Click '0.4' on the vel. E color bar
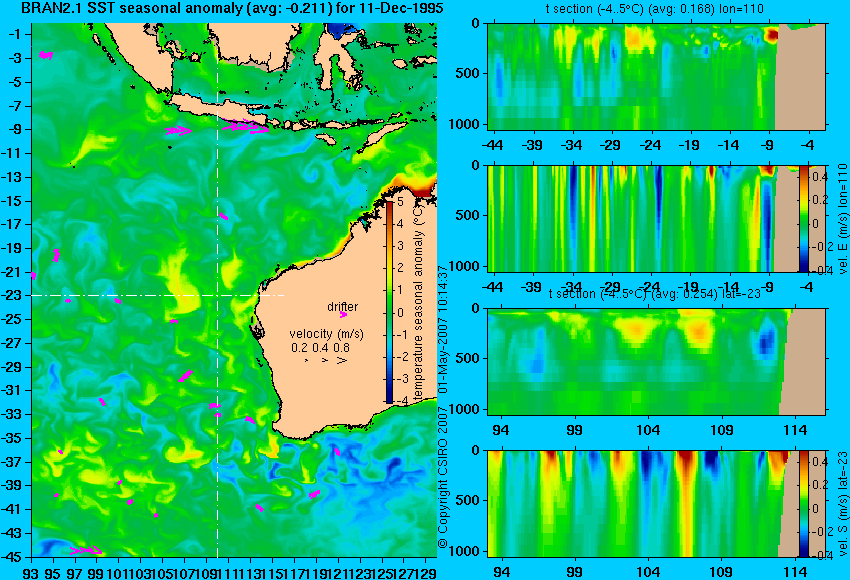The image size is (850, 580). (x=820, y=177)
